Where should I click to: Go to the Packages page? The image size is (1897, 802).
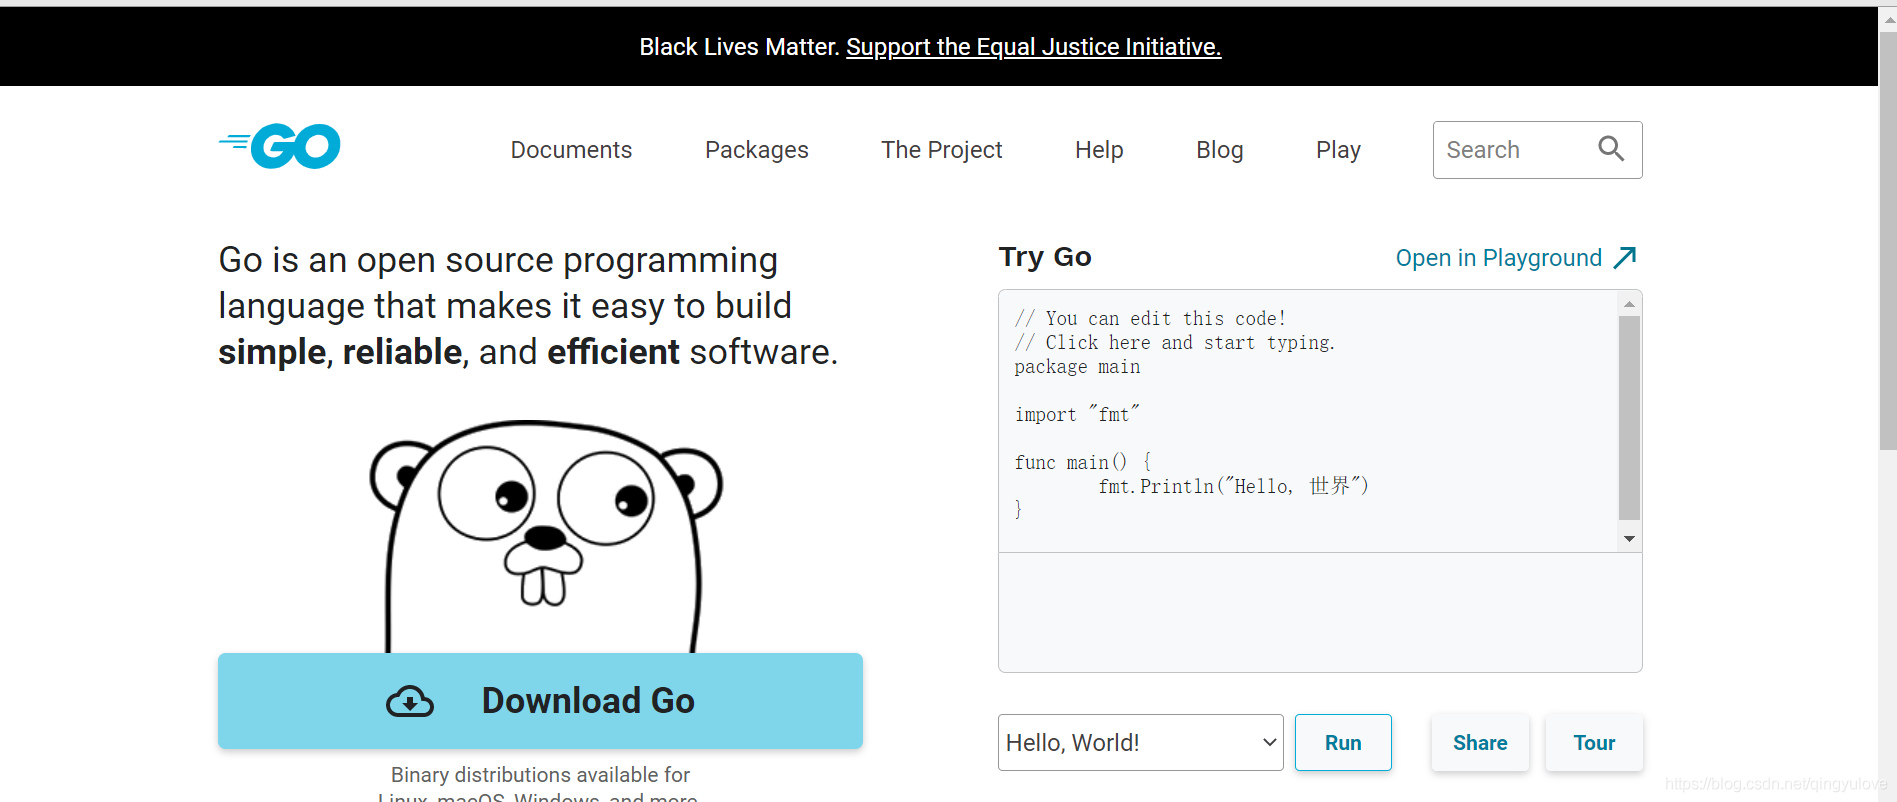coord(757,150)
